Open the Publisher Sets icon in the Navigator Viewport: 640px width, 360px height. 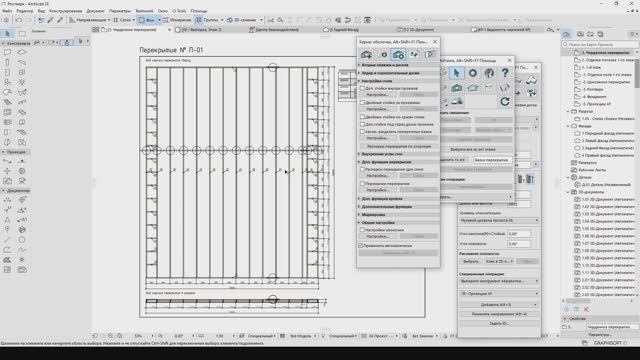(x=600, y=34)
